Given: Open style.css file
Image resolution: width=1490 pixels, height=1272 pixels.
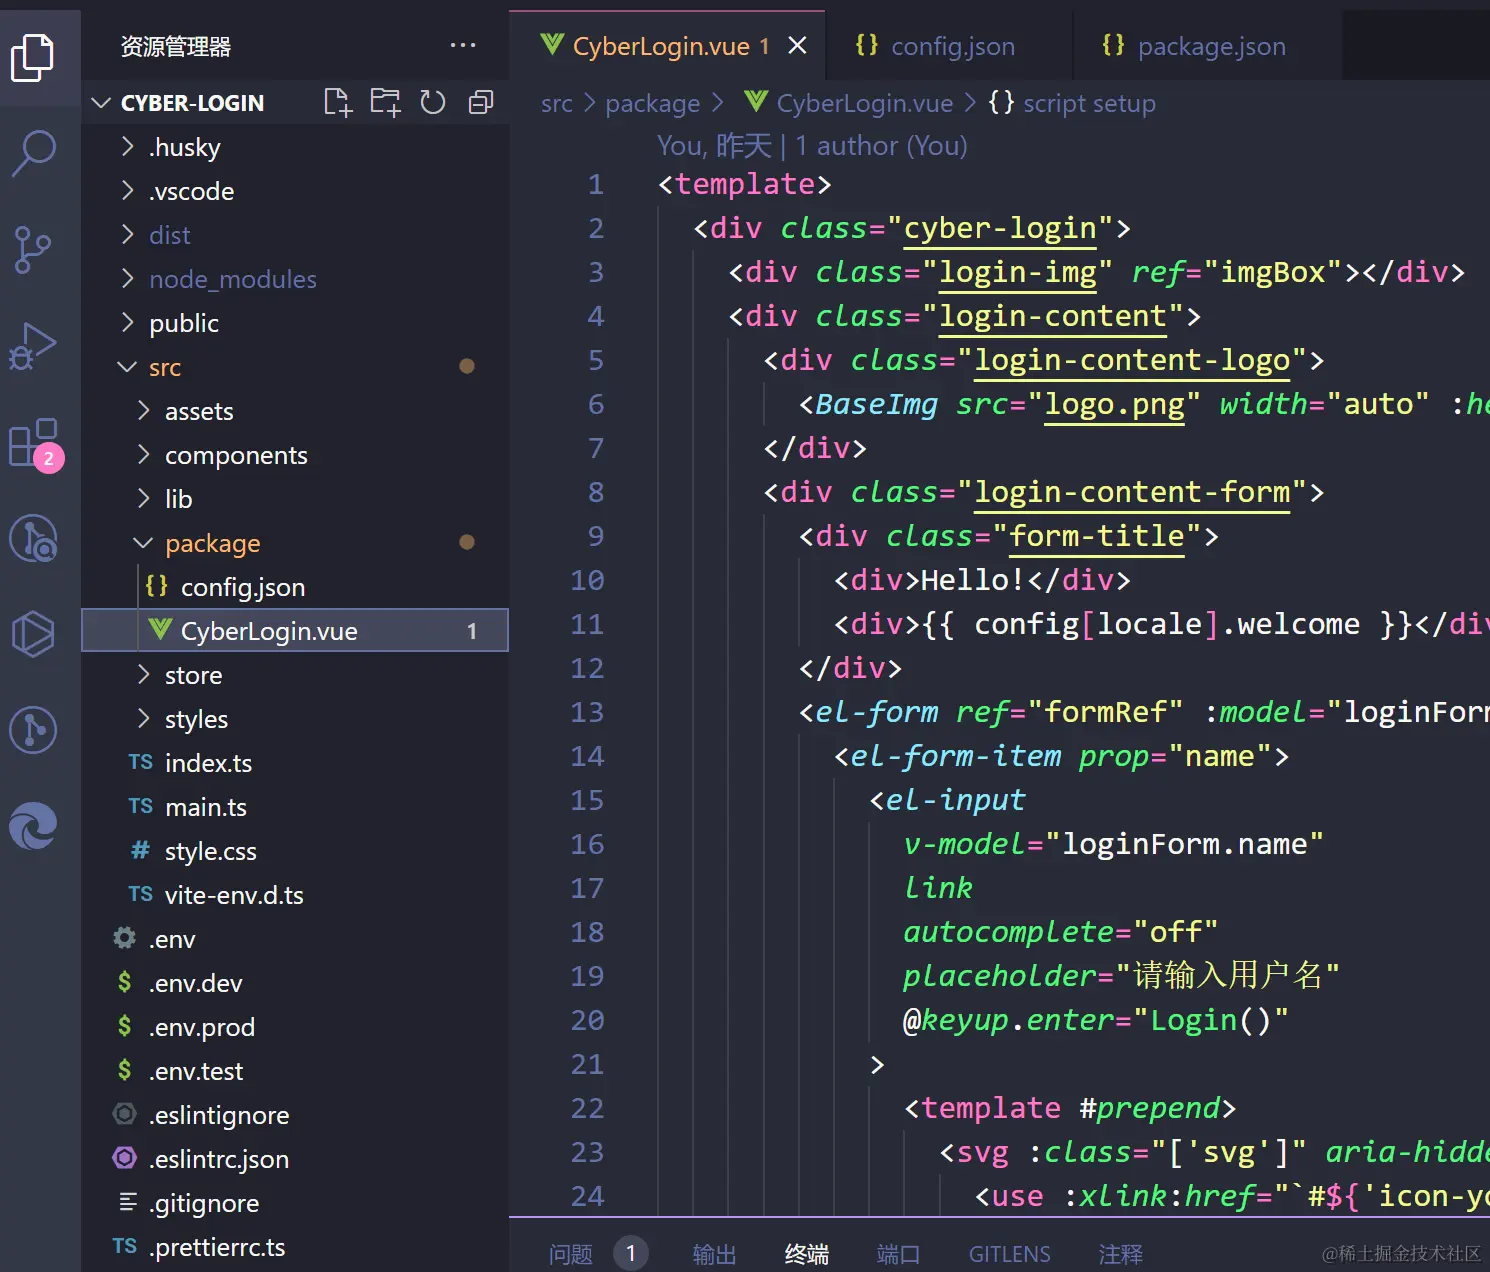Looking at the screenshot, I should pyautogui.click(x=295, y=851).
